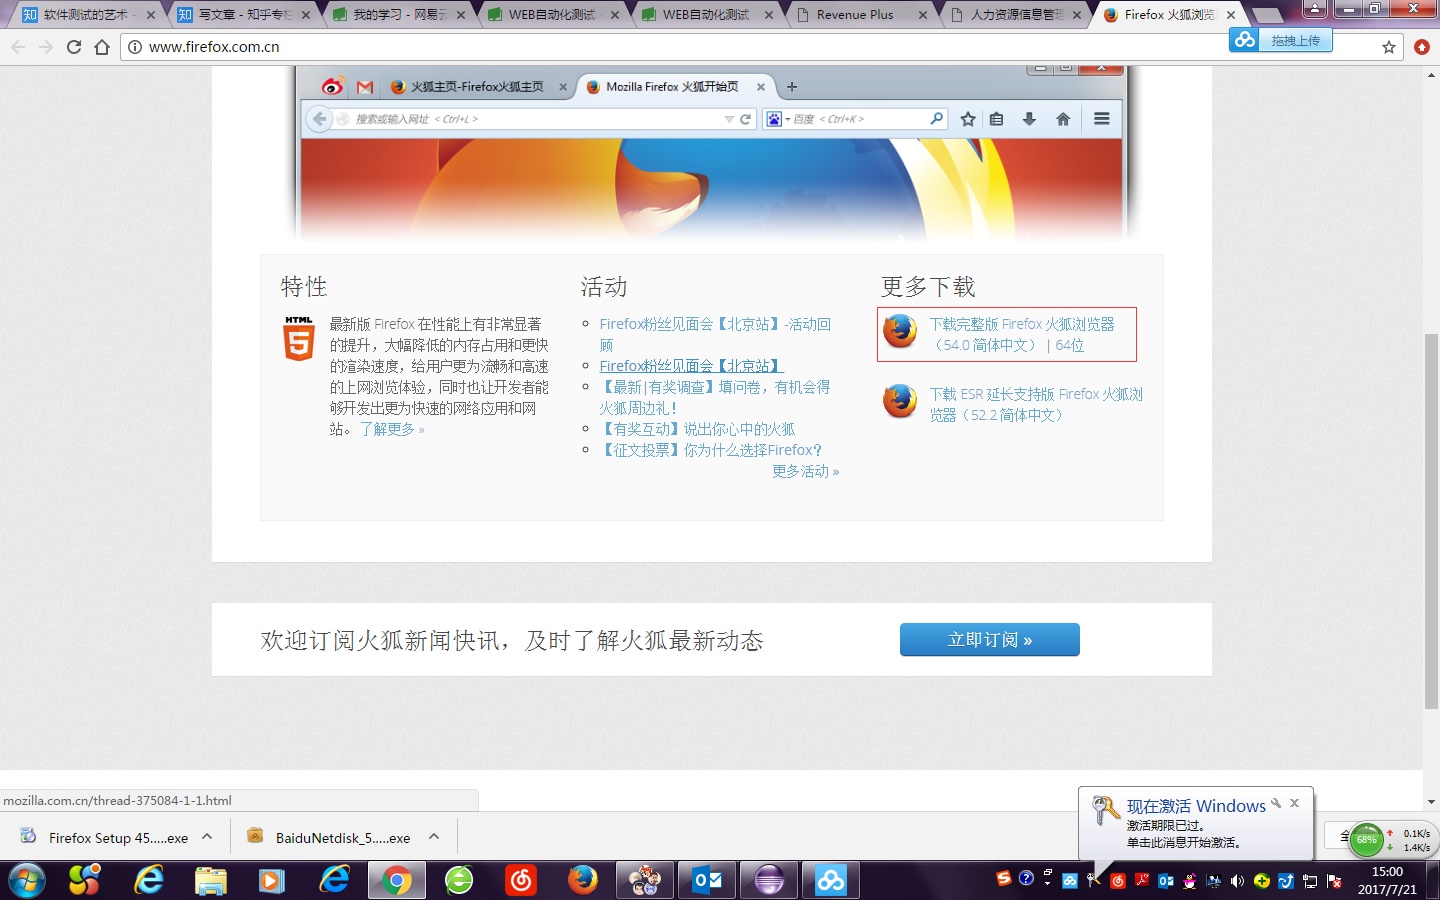Open Baidu Netdisk on the taskbar
Image resolution: width=1440 pixels, height=900 pixels.
(831, 881)
